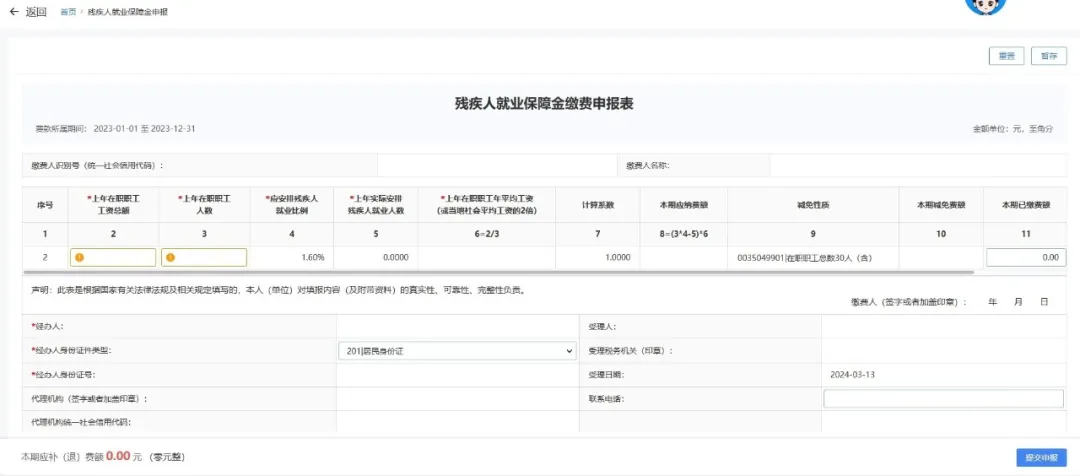This screenshot has width=1080, height=476.
Task: Click the 重置 button
Action: [1007, 56]
